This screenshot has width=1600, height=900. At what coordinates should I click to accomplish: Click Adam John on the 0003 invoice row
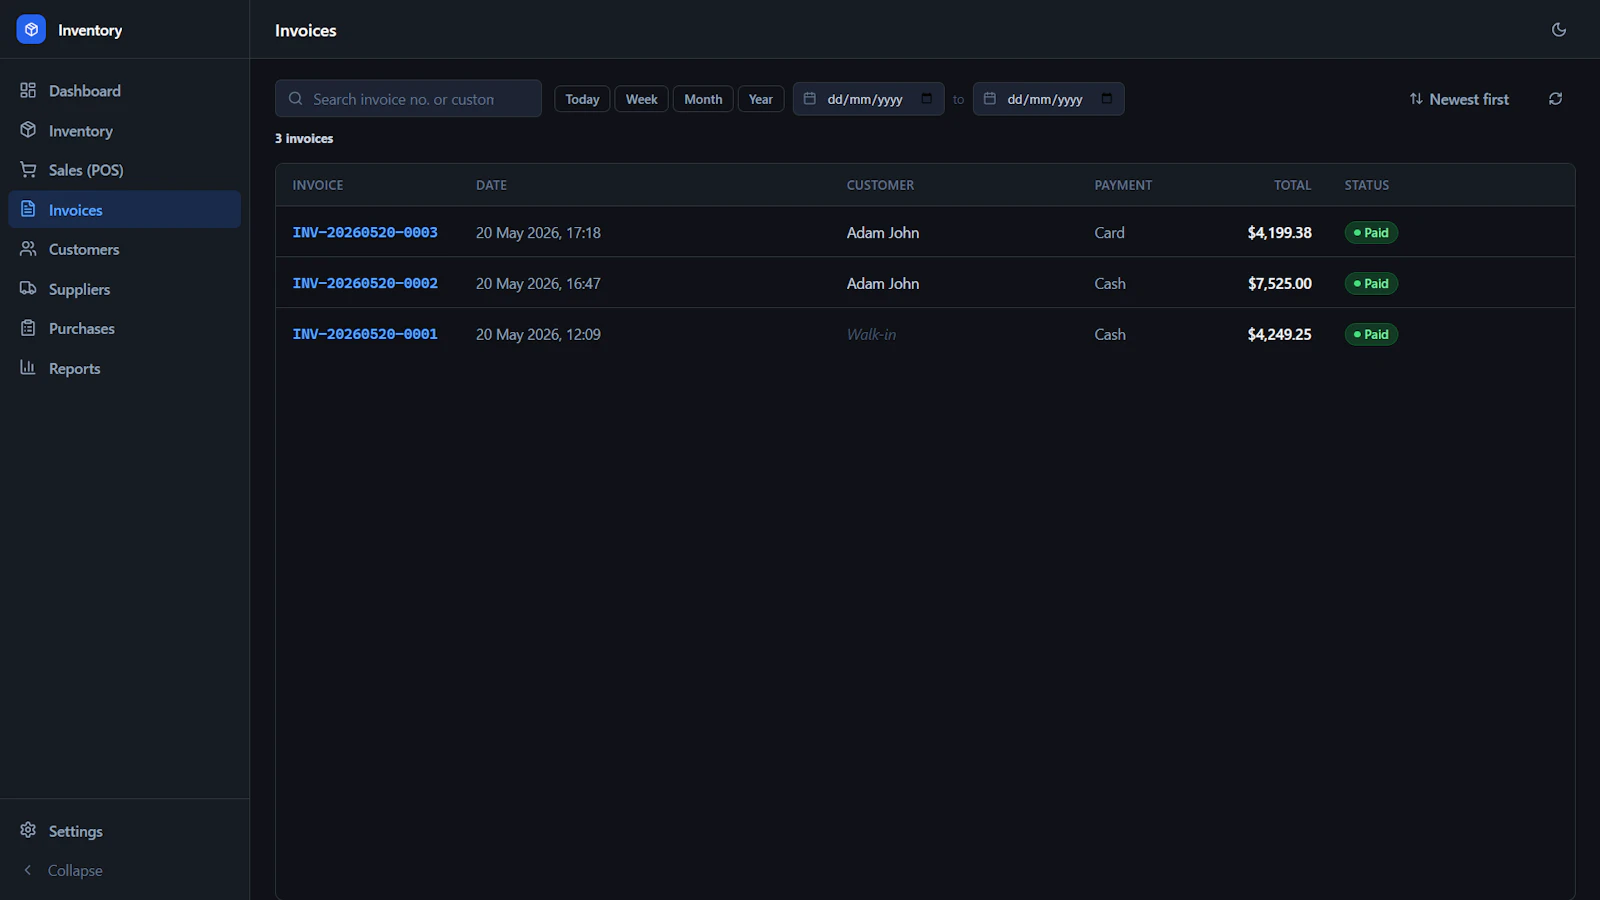(883, 232)
